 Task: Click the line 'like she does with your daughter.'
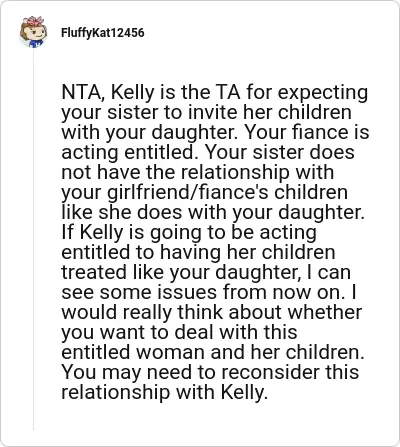[x=213, y=212]
